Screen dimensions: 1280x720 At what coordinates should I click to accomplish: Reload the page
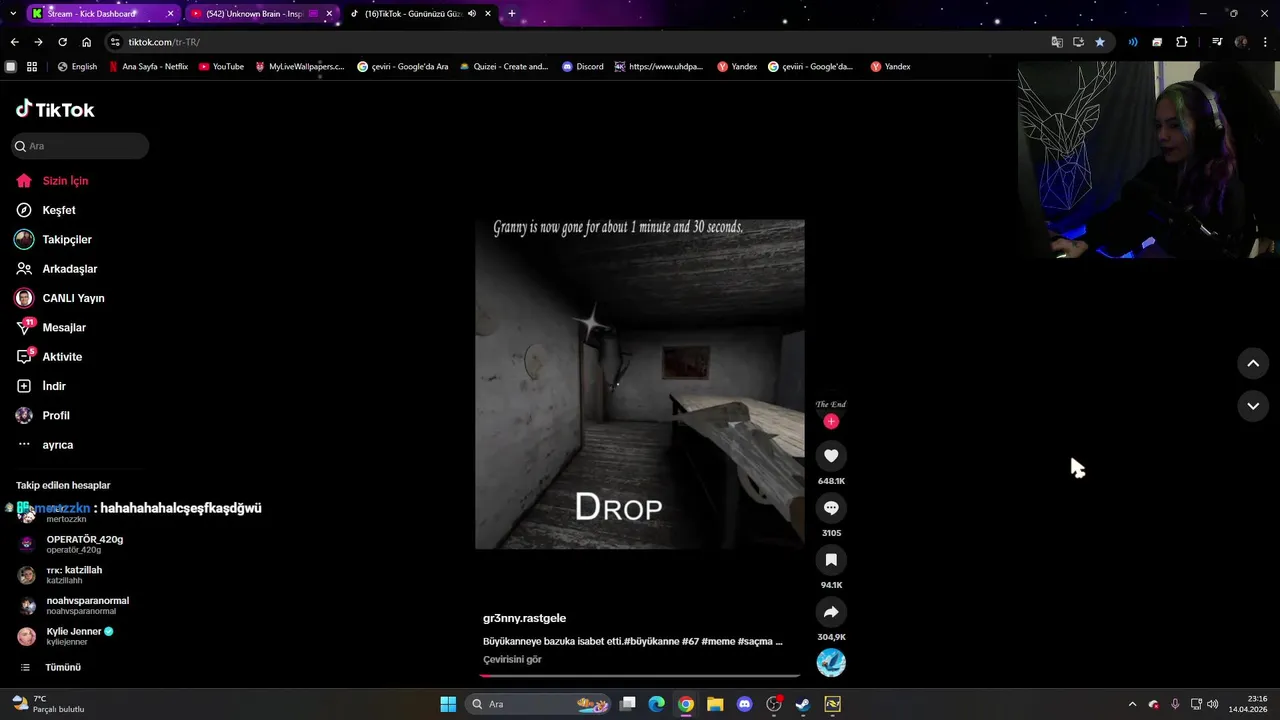coord(62,42)
